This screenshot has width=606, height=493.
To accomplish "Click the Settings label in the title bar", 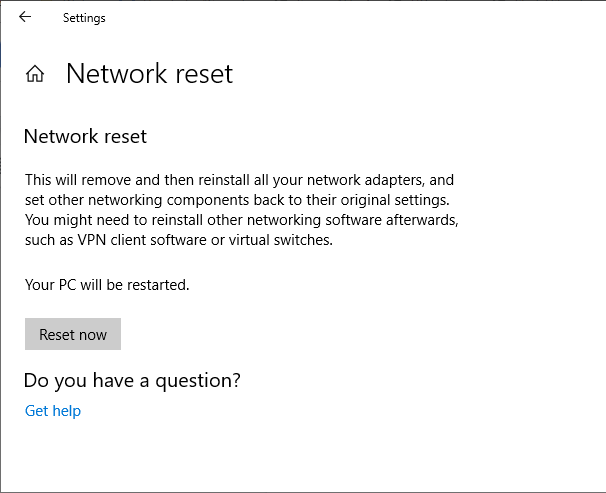I will pyautogui.click(x=84, y=18).
